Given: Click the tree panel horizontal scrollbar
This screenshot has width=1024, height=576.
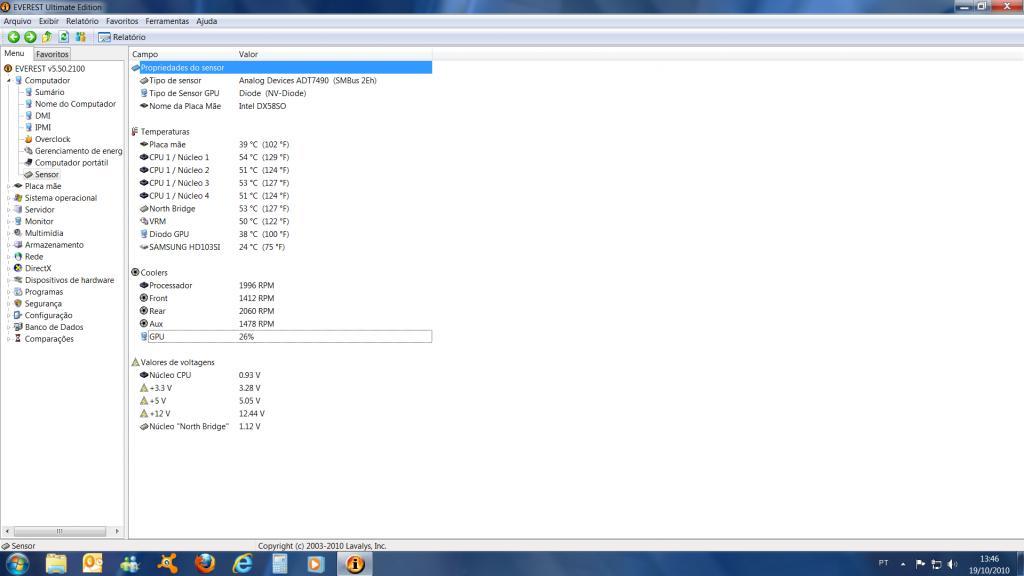Looking at the screenshot, I should [x=62, y=531].
